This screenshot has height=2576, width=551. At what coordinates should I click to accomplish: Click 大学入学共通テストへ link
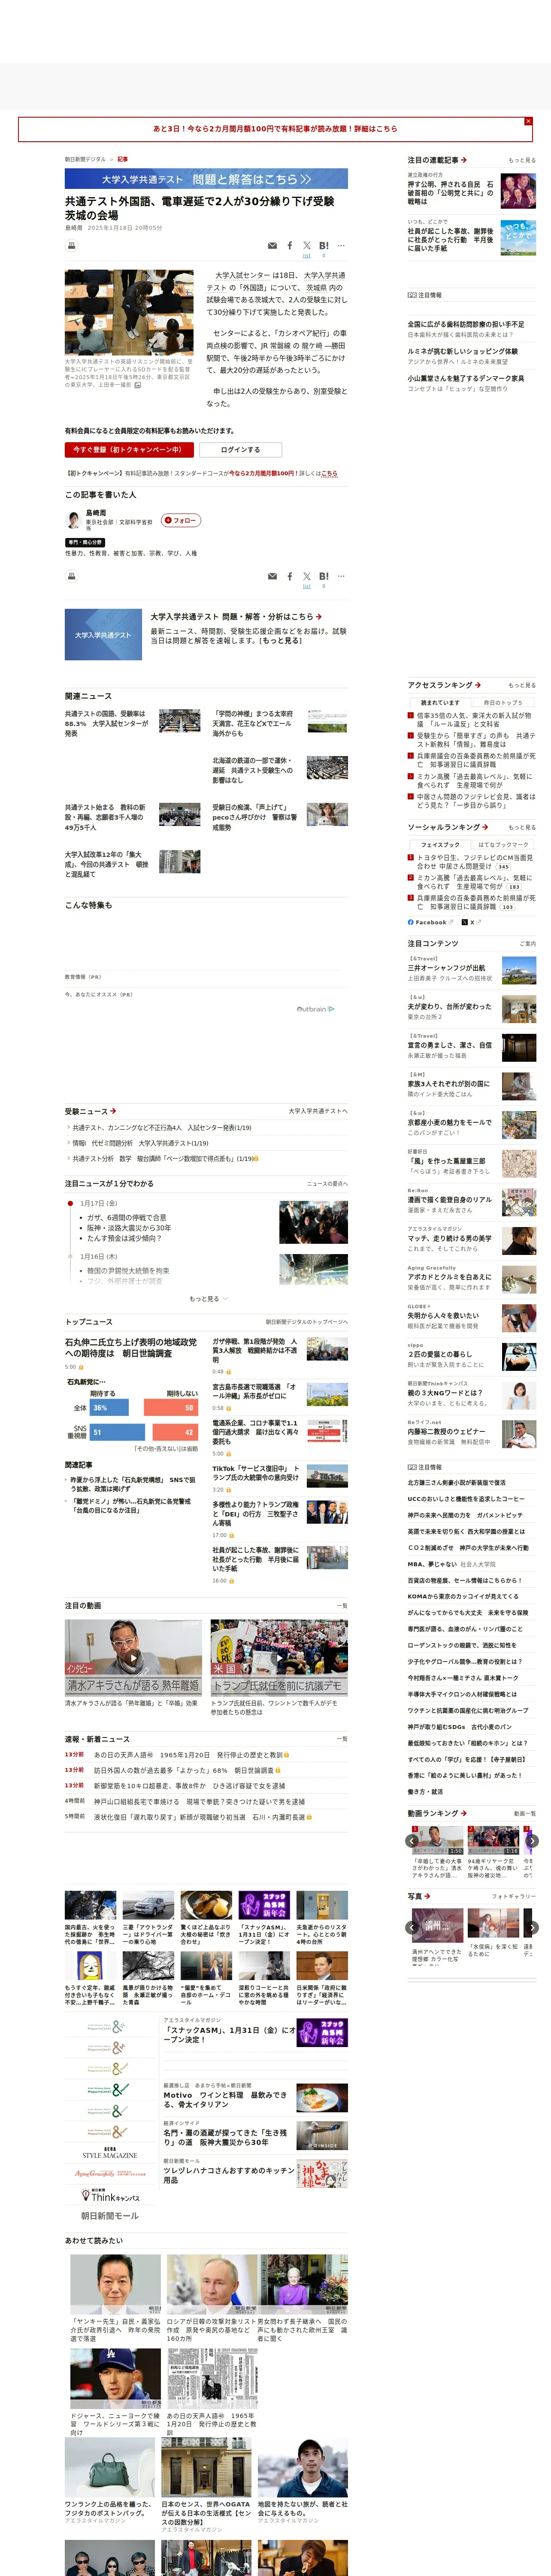[x=318, y=1111]
